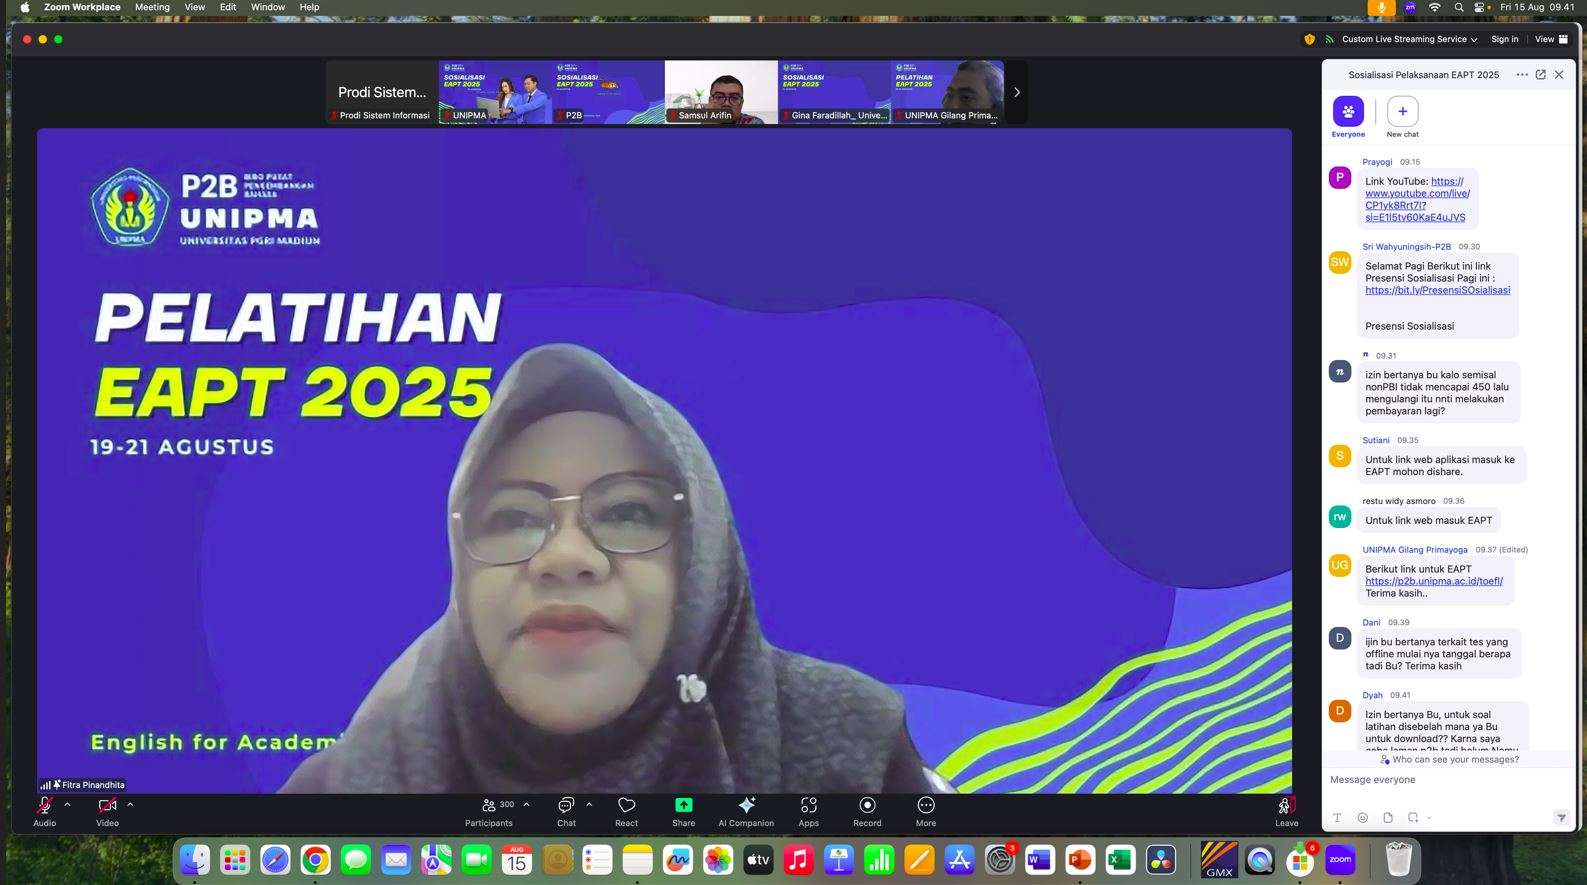Open text formatting T icon in chat
This screenshot has width=1587, height=885.
coord(1337,818)
